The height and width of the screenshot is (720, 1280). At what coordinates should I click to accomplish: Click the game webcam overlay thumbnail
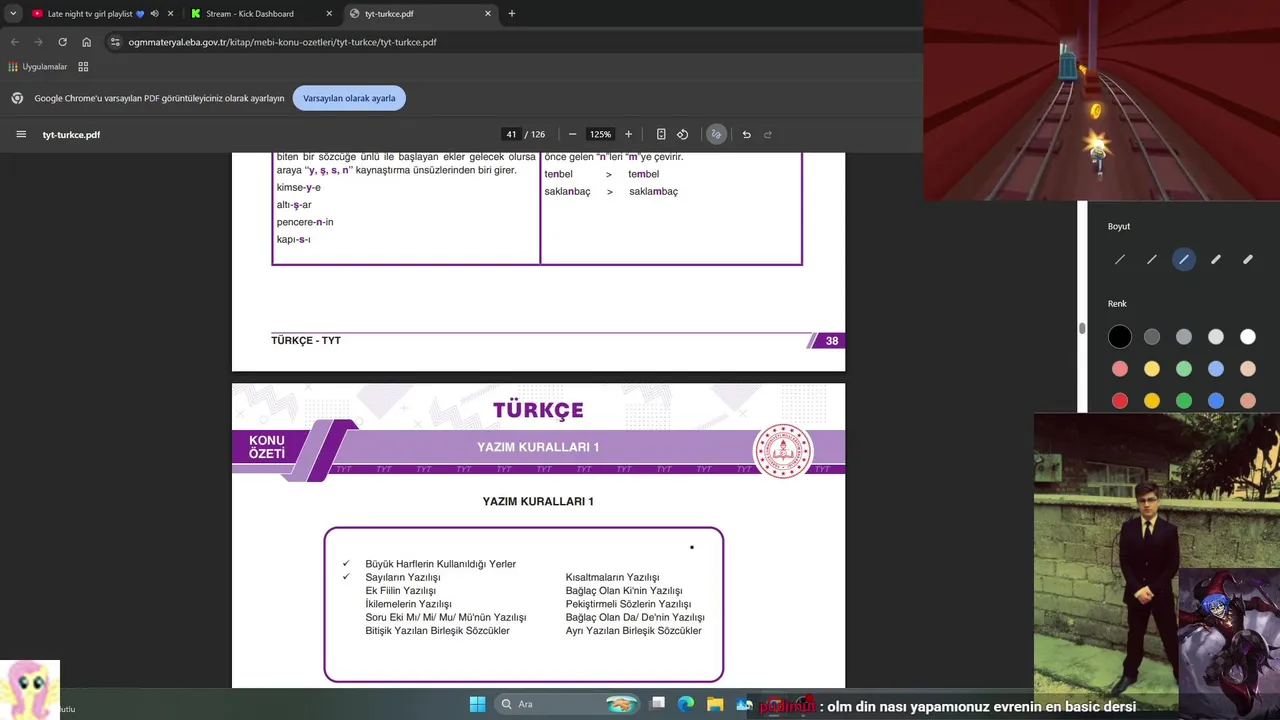pyautogui.click(x=1101, y=100)
